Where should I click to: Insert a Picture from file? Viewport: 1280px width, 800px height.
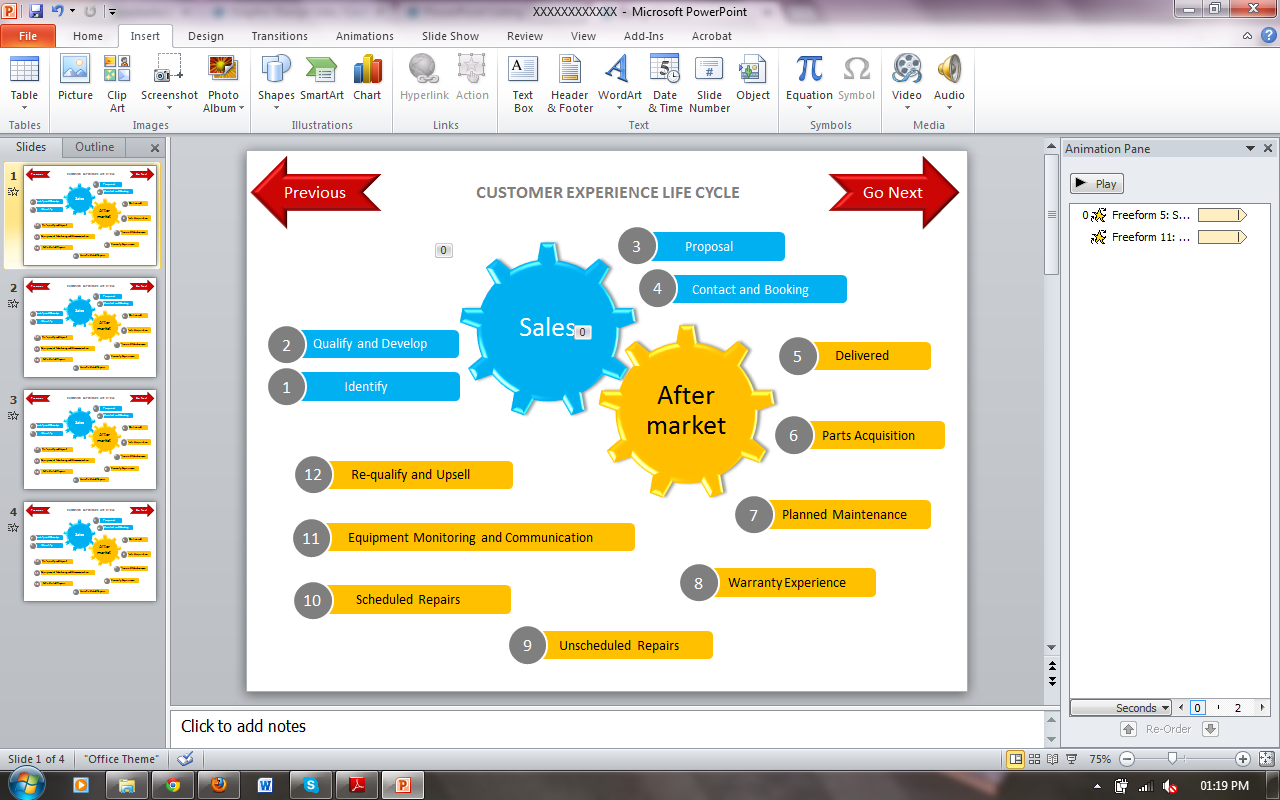pos(75,78)
